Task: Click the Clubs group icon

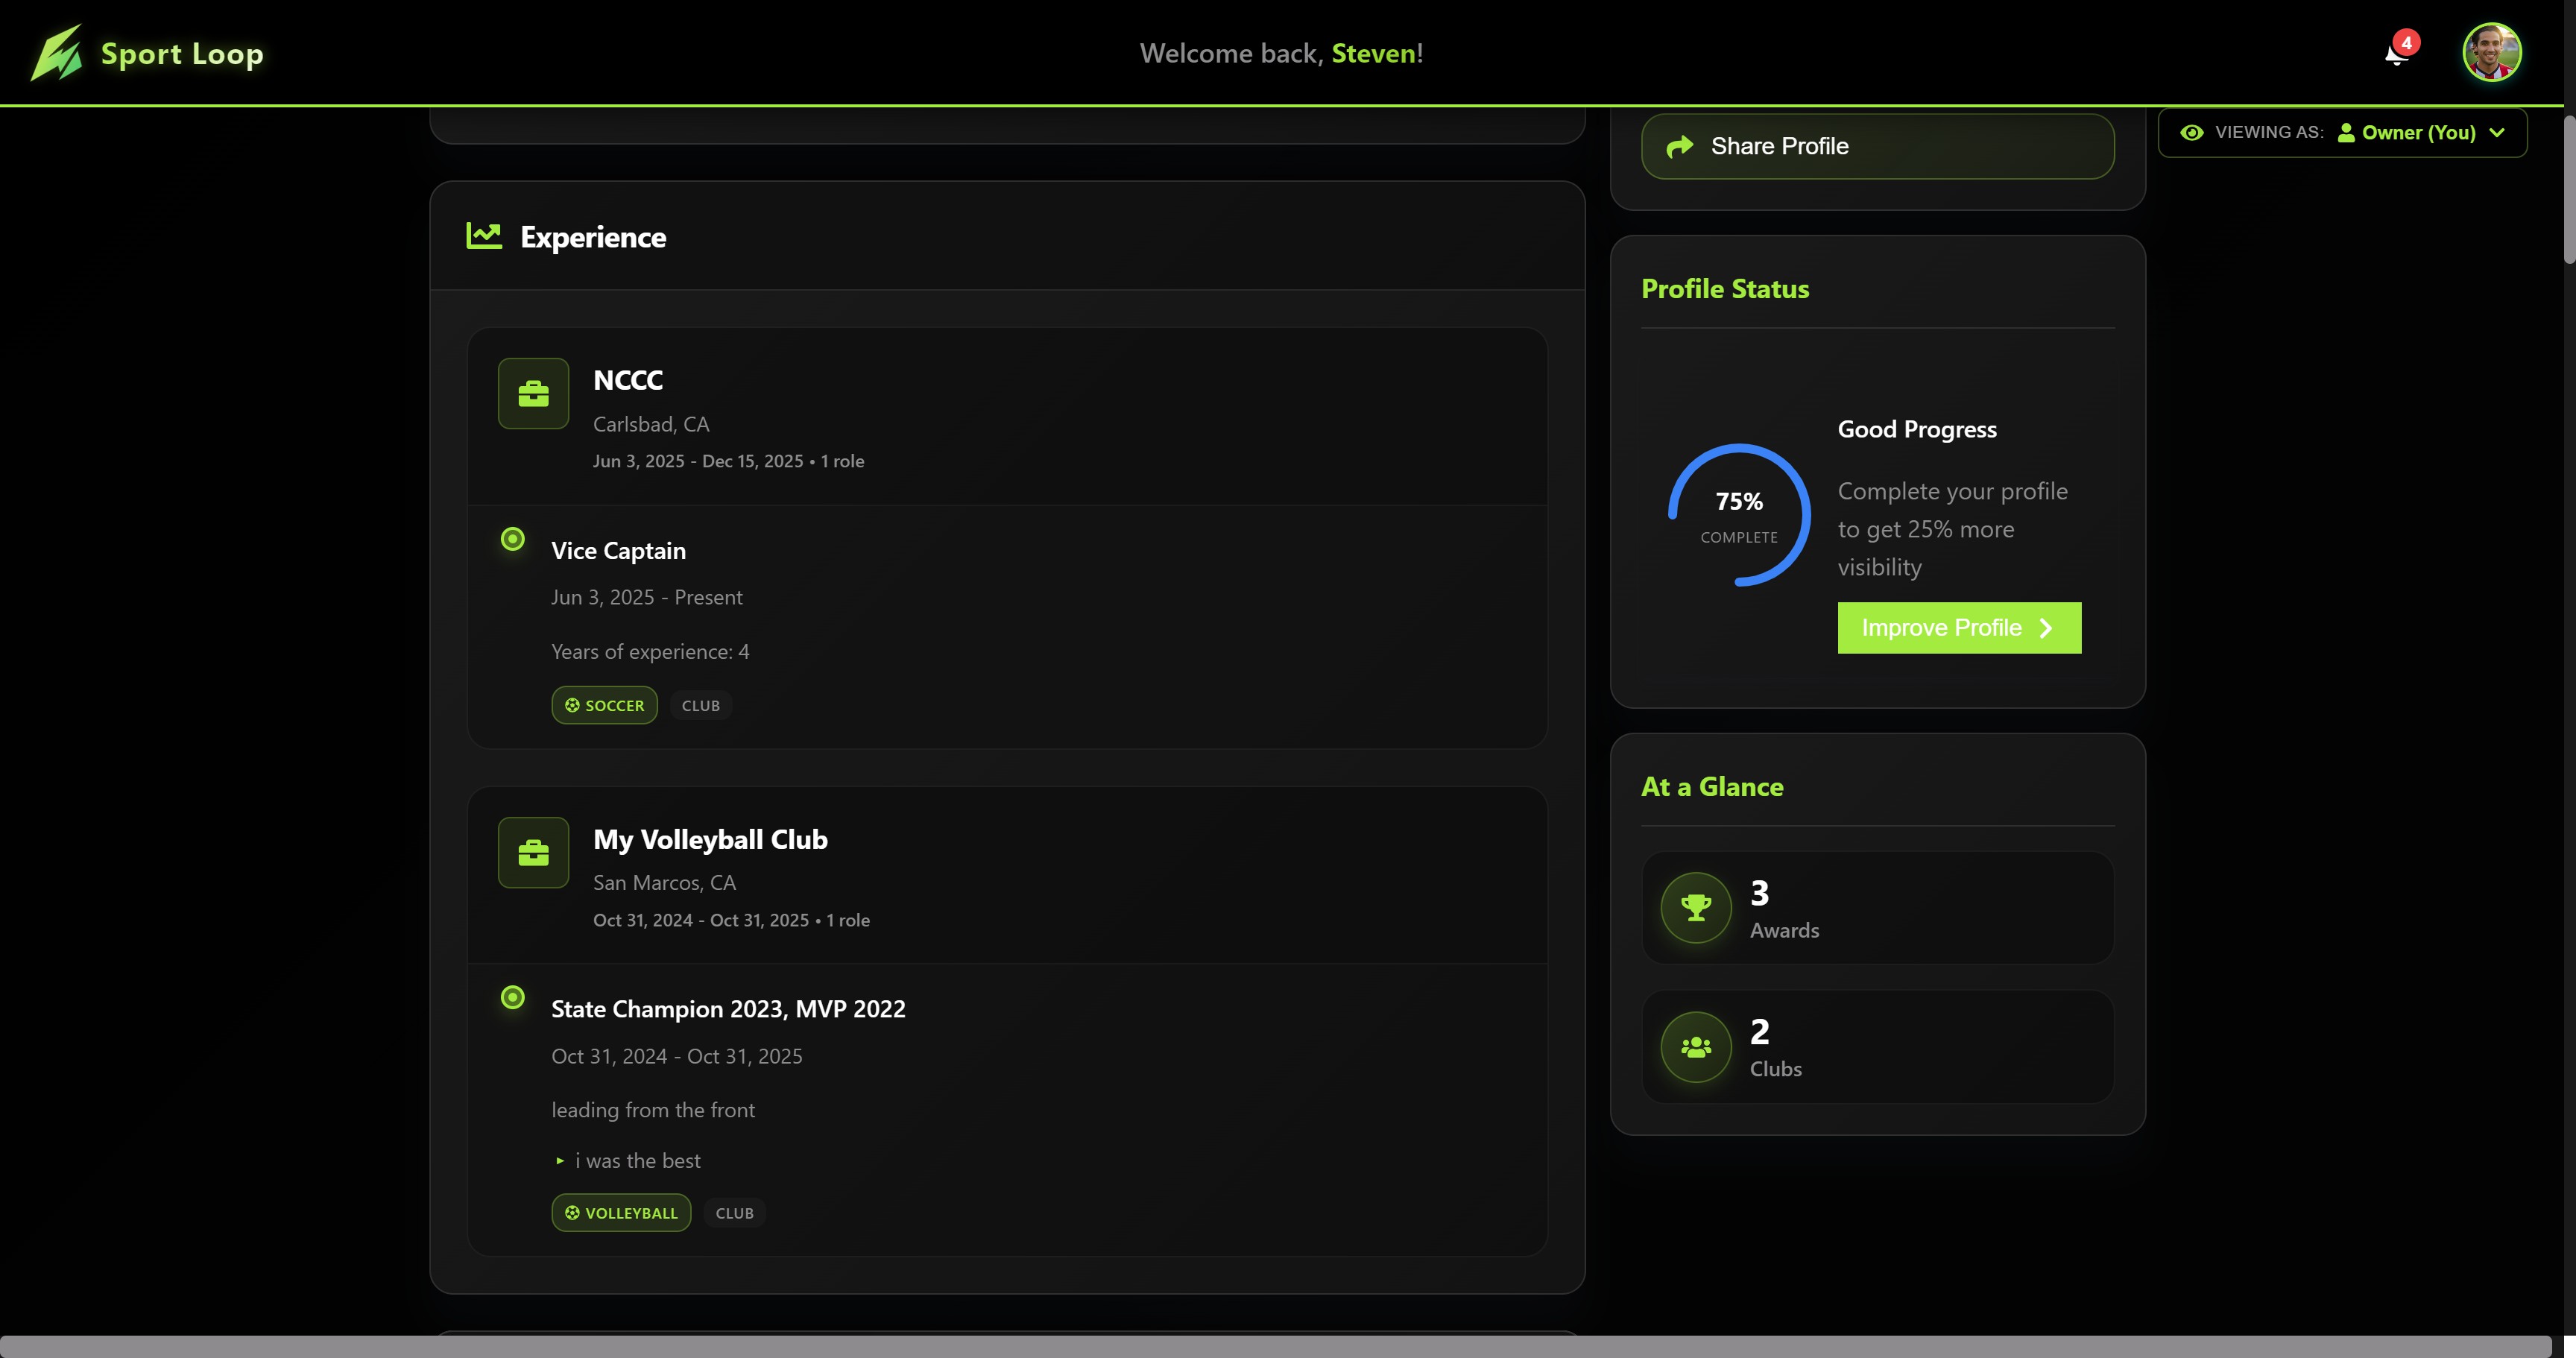Action: (1696, 1047)
